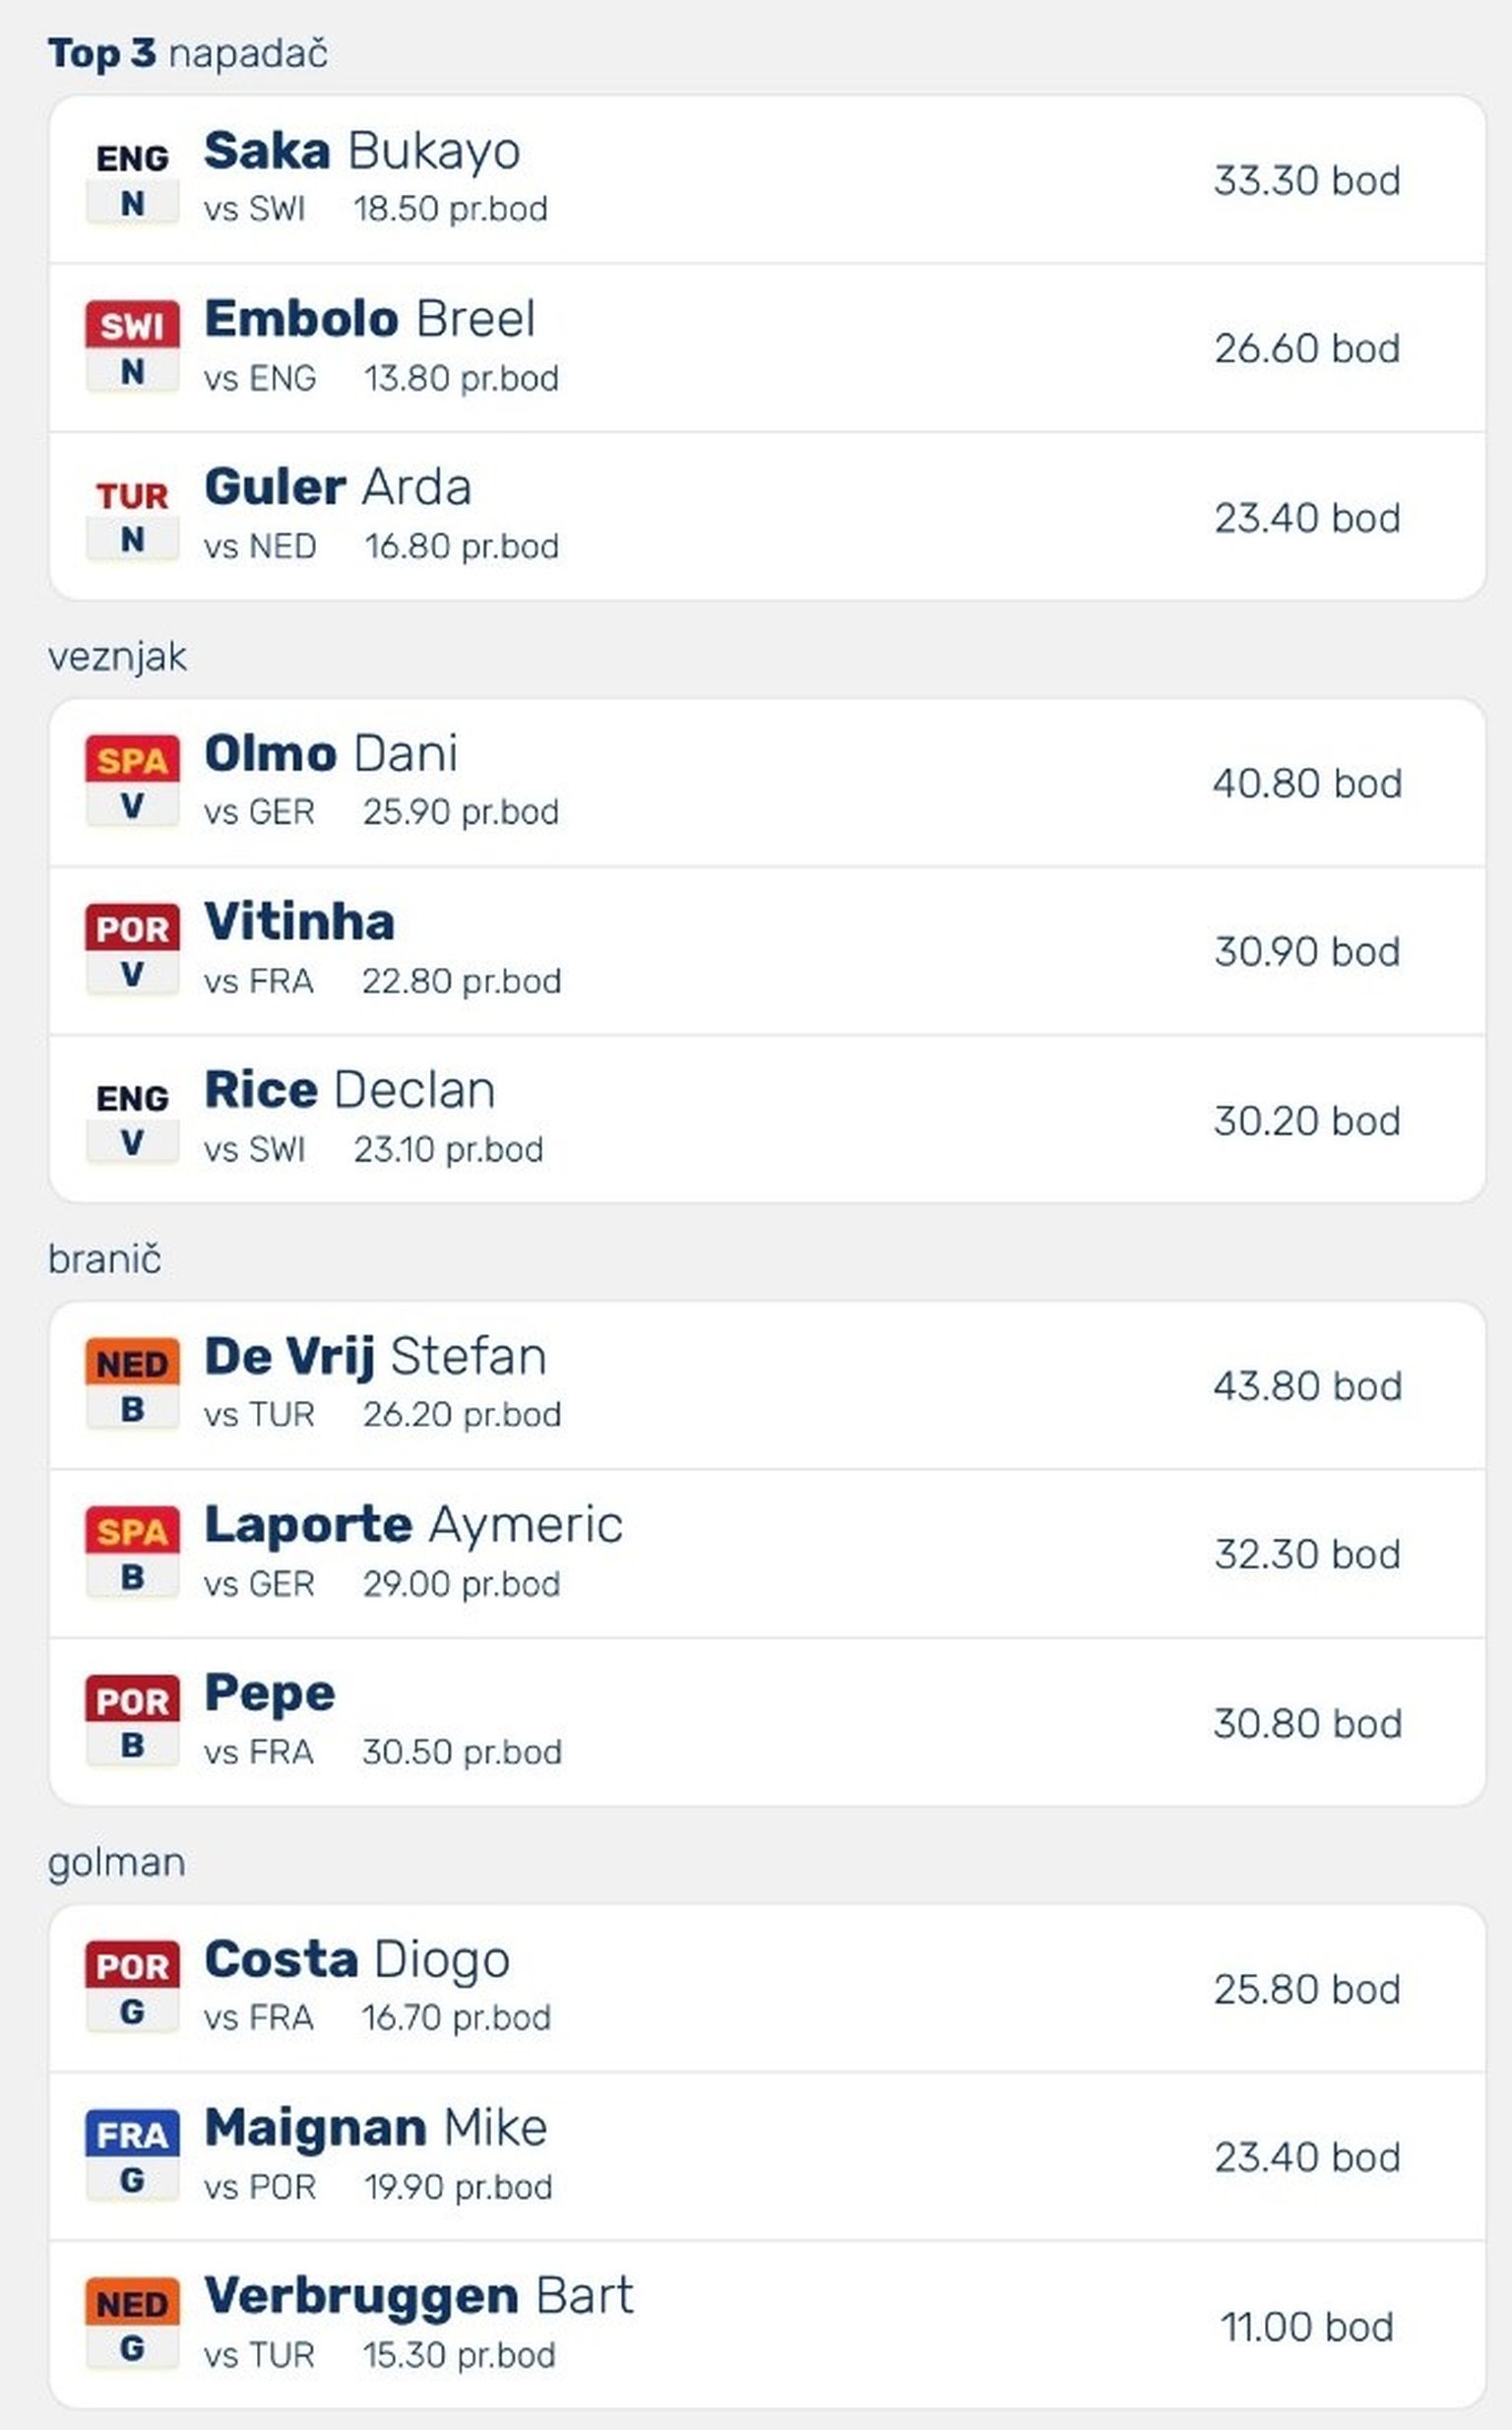Click Embolo's 26.60 bod score
The height and width of the screenshot is (2430, 1512).
(x=1307, y=349)
